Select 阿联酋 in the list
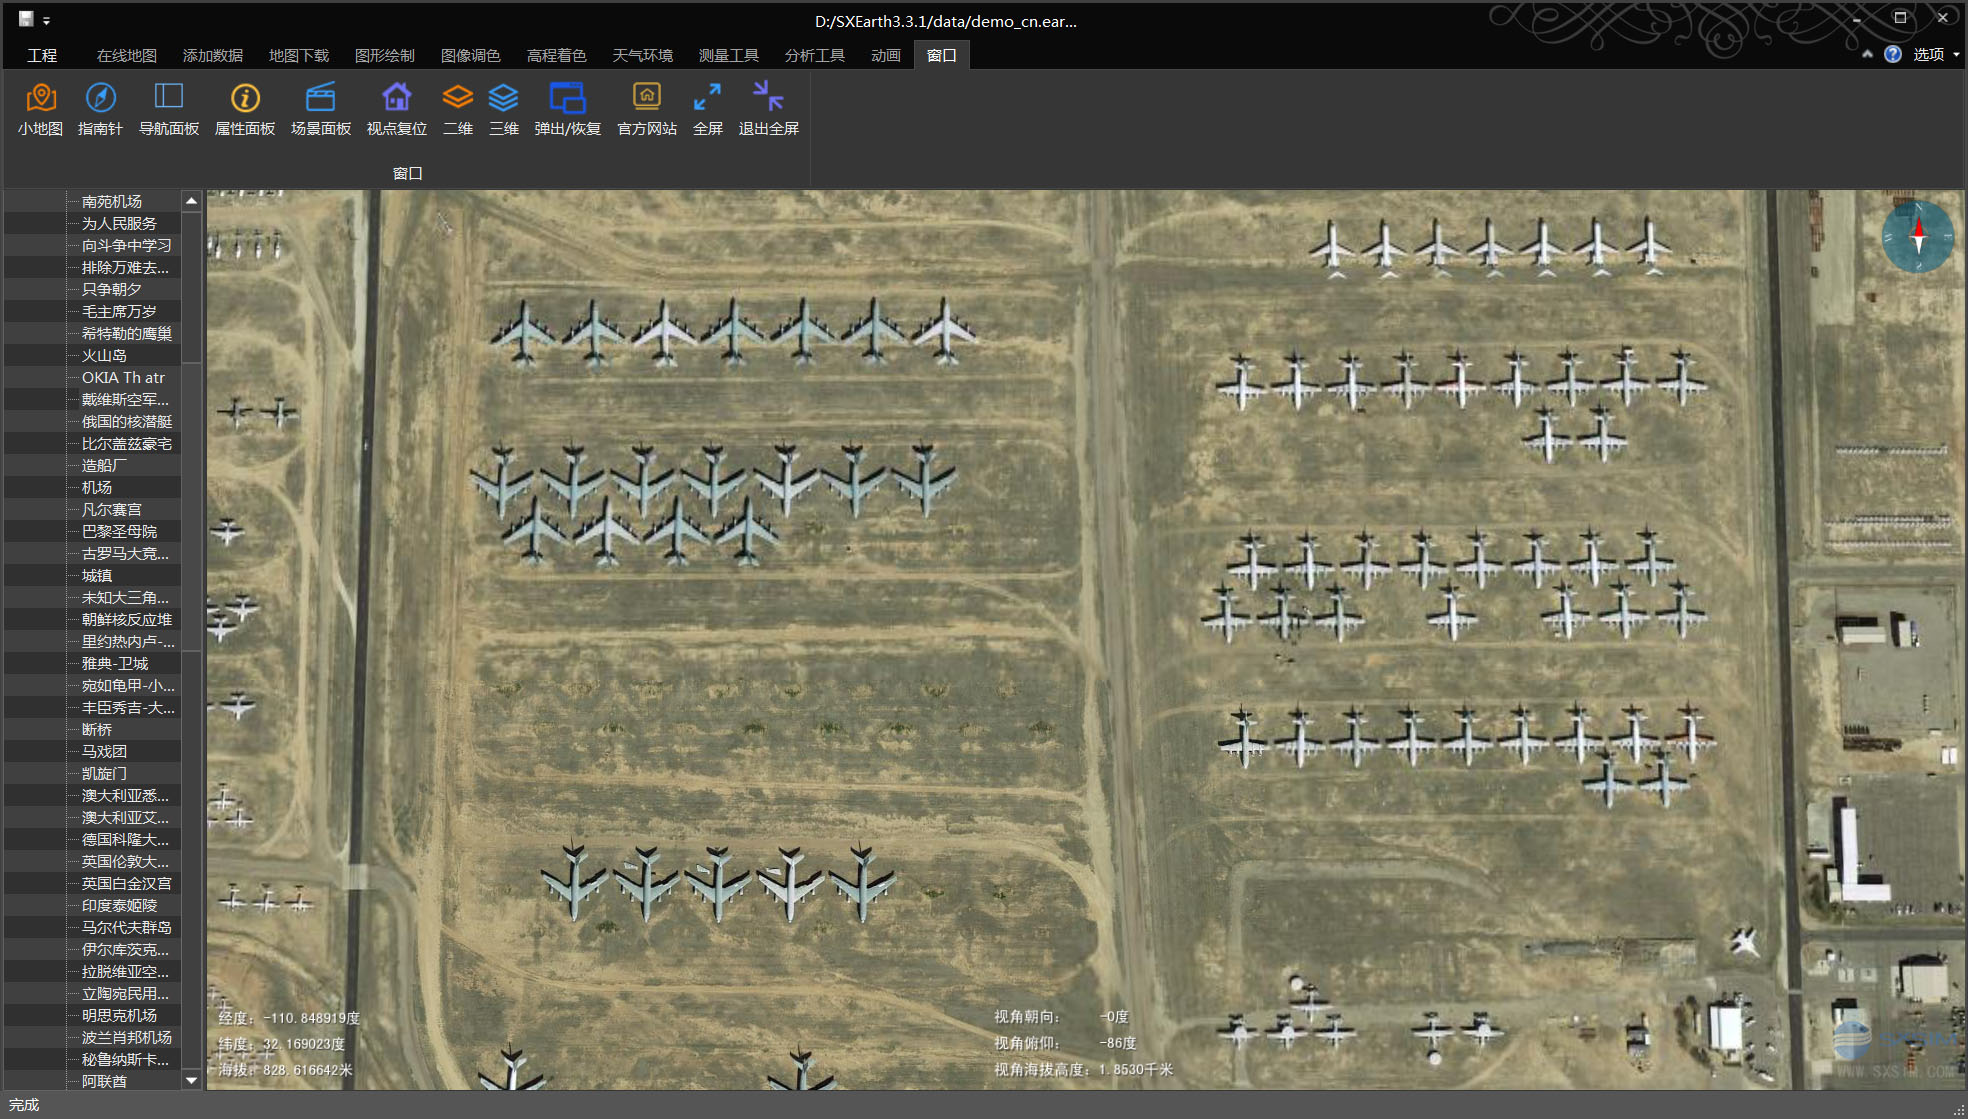 point(104,1081)
